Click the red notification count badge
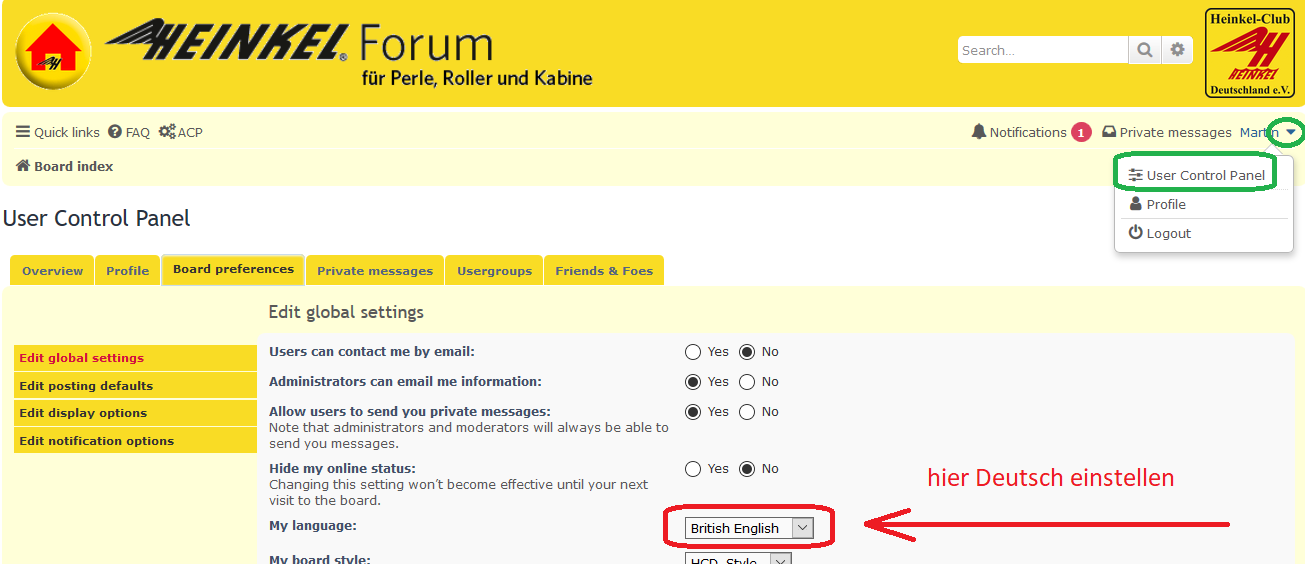 (x=1081, y=132)
